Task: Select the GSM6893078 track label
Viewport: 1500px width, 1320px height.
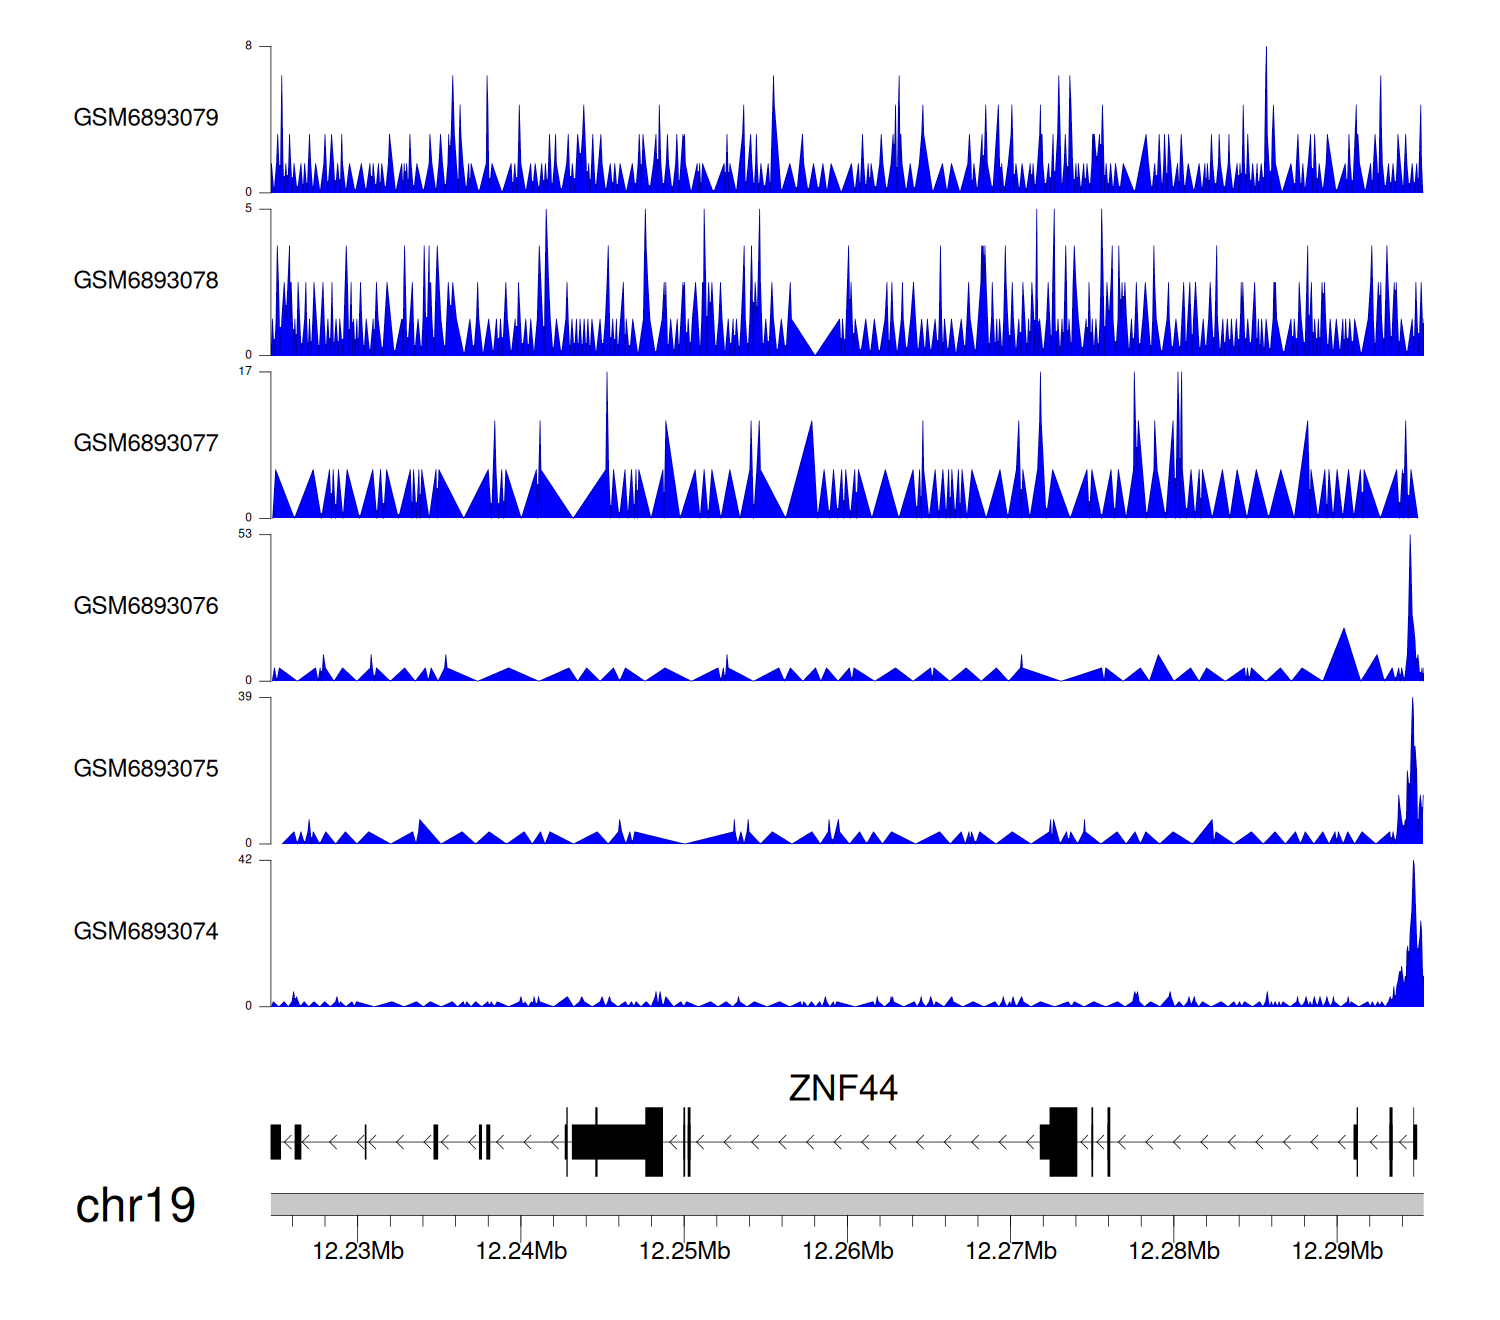Action: 146,281
